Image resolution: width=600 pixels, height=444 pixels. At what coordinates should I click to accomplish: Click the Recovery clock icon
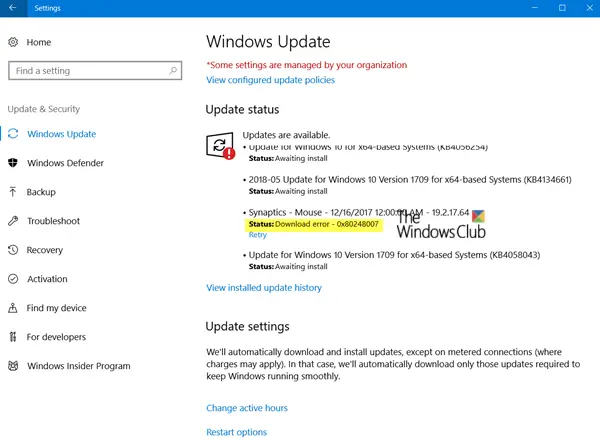13,250
